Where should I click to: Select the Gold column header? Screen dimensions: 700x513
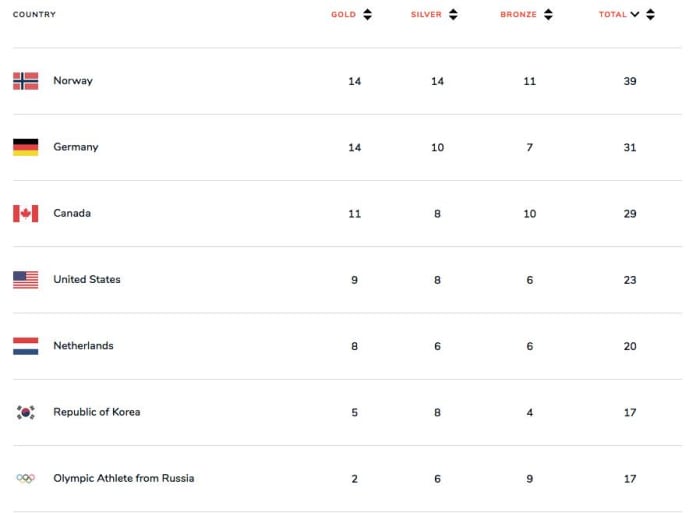pyautogui.click(x=343, y=15)
